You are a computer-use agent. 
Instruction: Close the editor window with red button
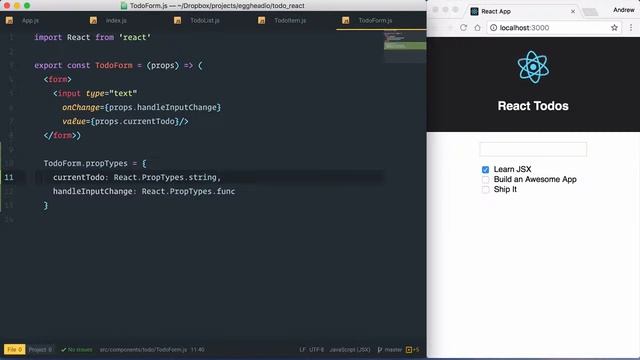7,6
